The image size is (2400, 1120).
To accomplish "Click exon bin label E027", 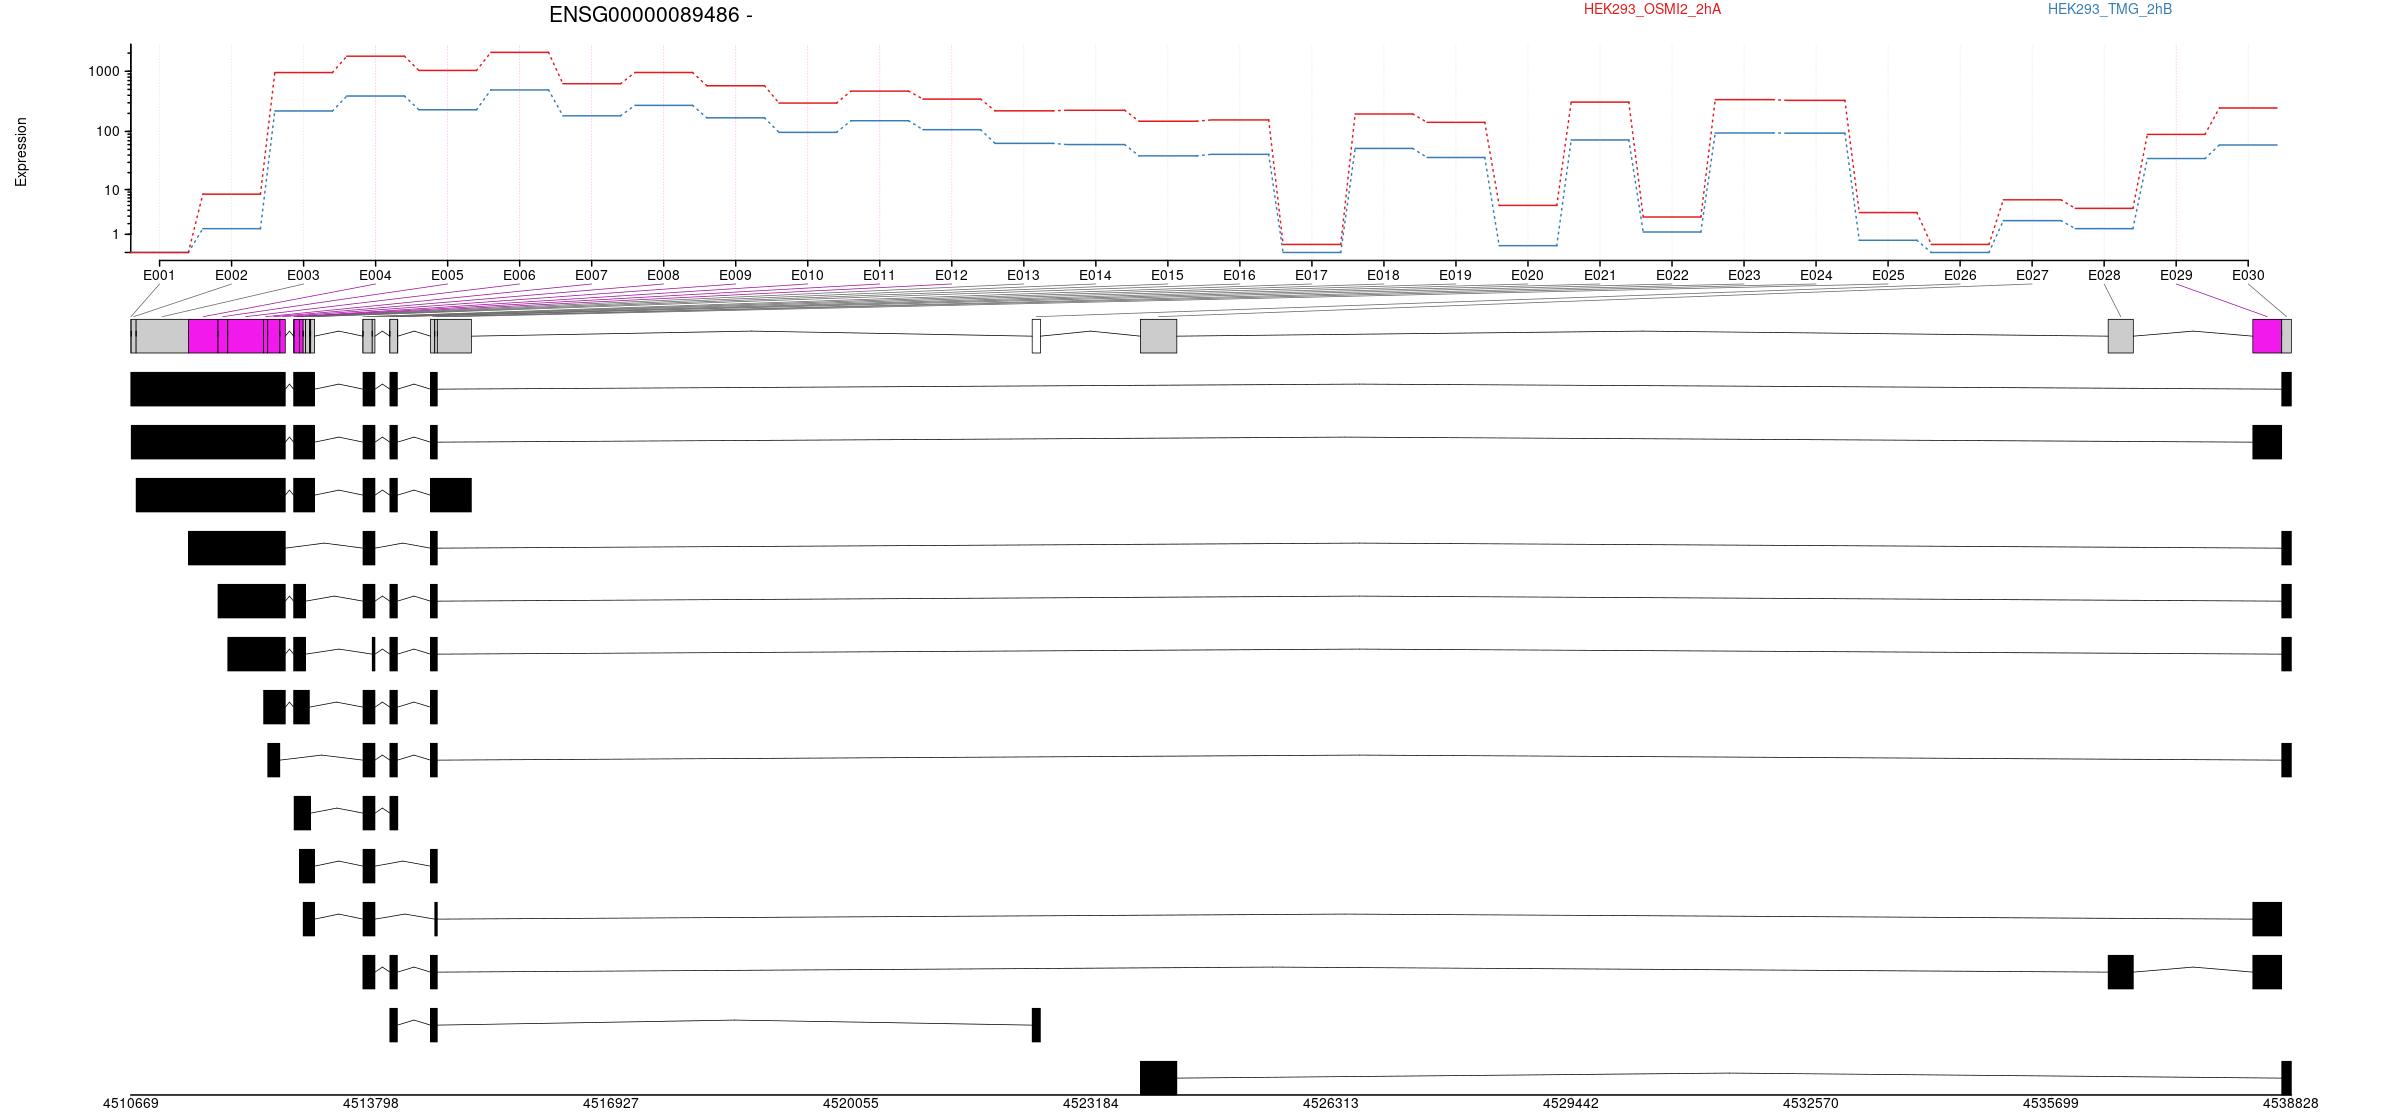I will [x=2032, y=275].
